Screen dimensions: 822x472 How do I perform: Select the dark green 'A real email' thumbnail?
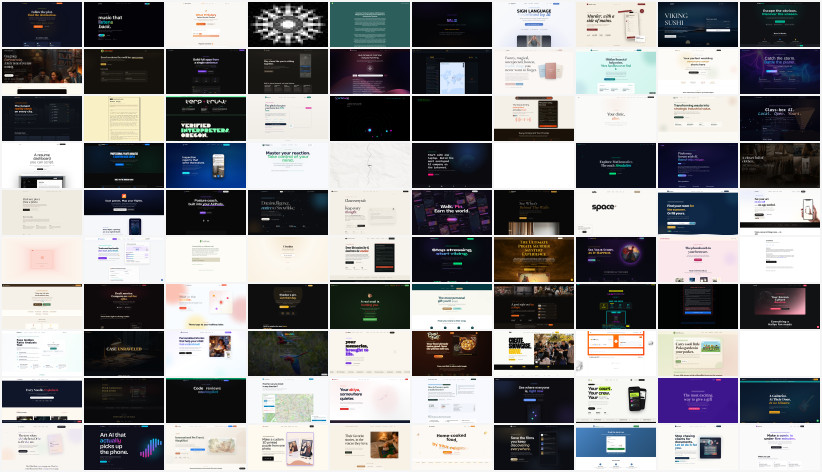tap(370, 306)
